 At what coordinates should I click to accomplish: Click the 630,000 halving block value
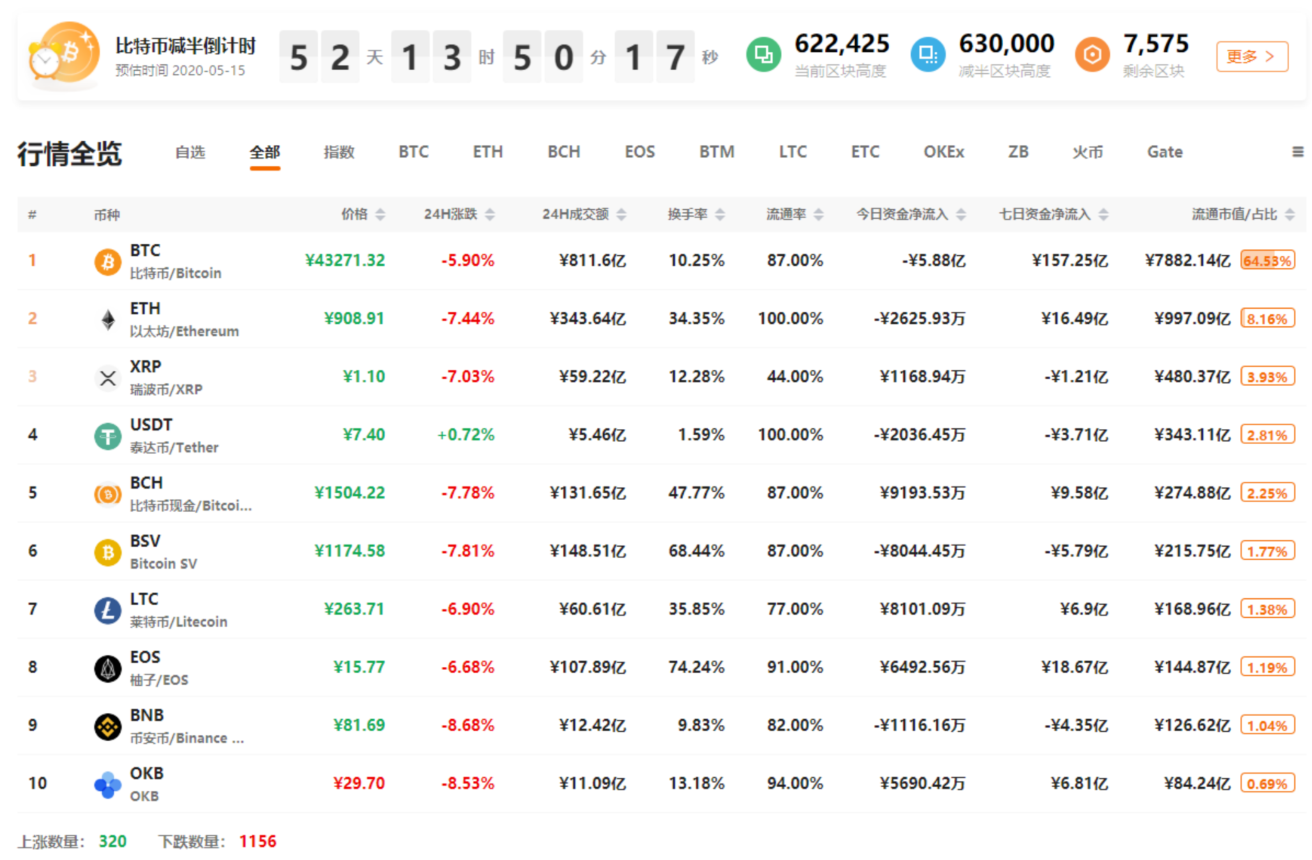(x=1007, y=44)
